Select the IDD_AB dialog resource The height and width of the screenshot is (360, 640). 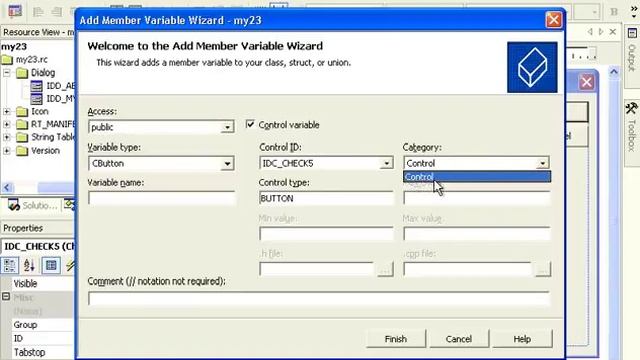pos(60,86)
